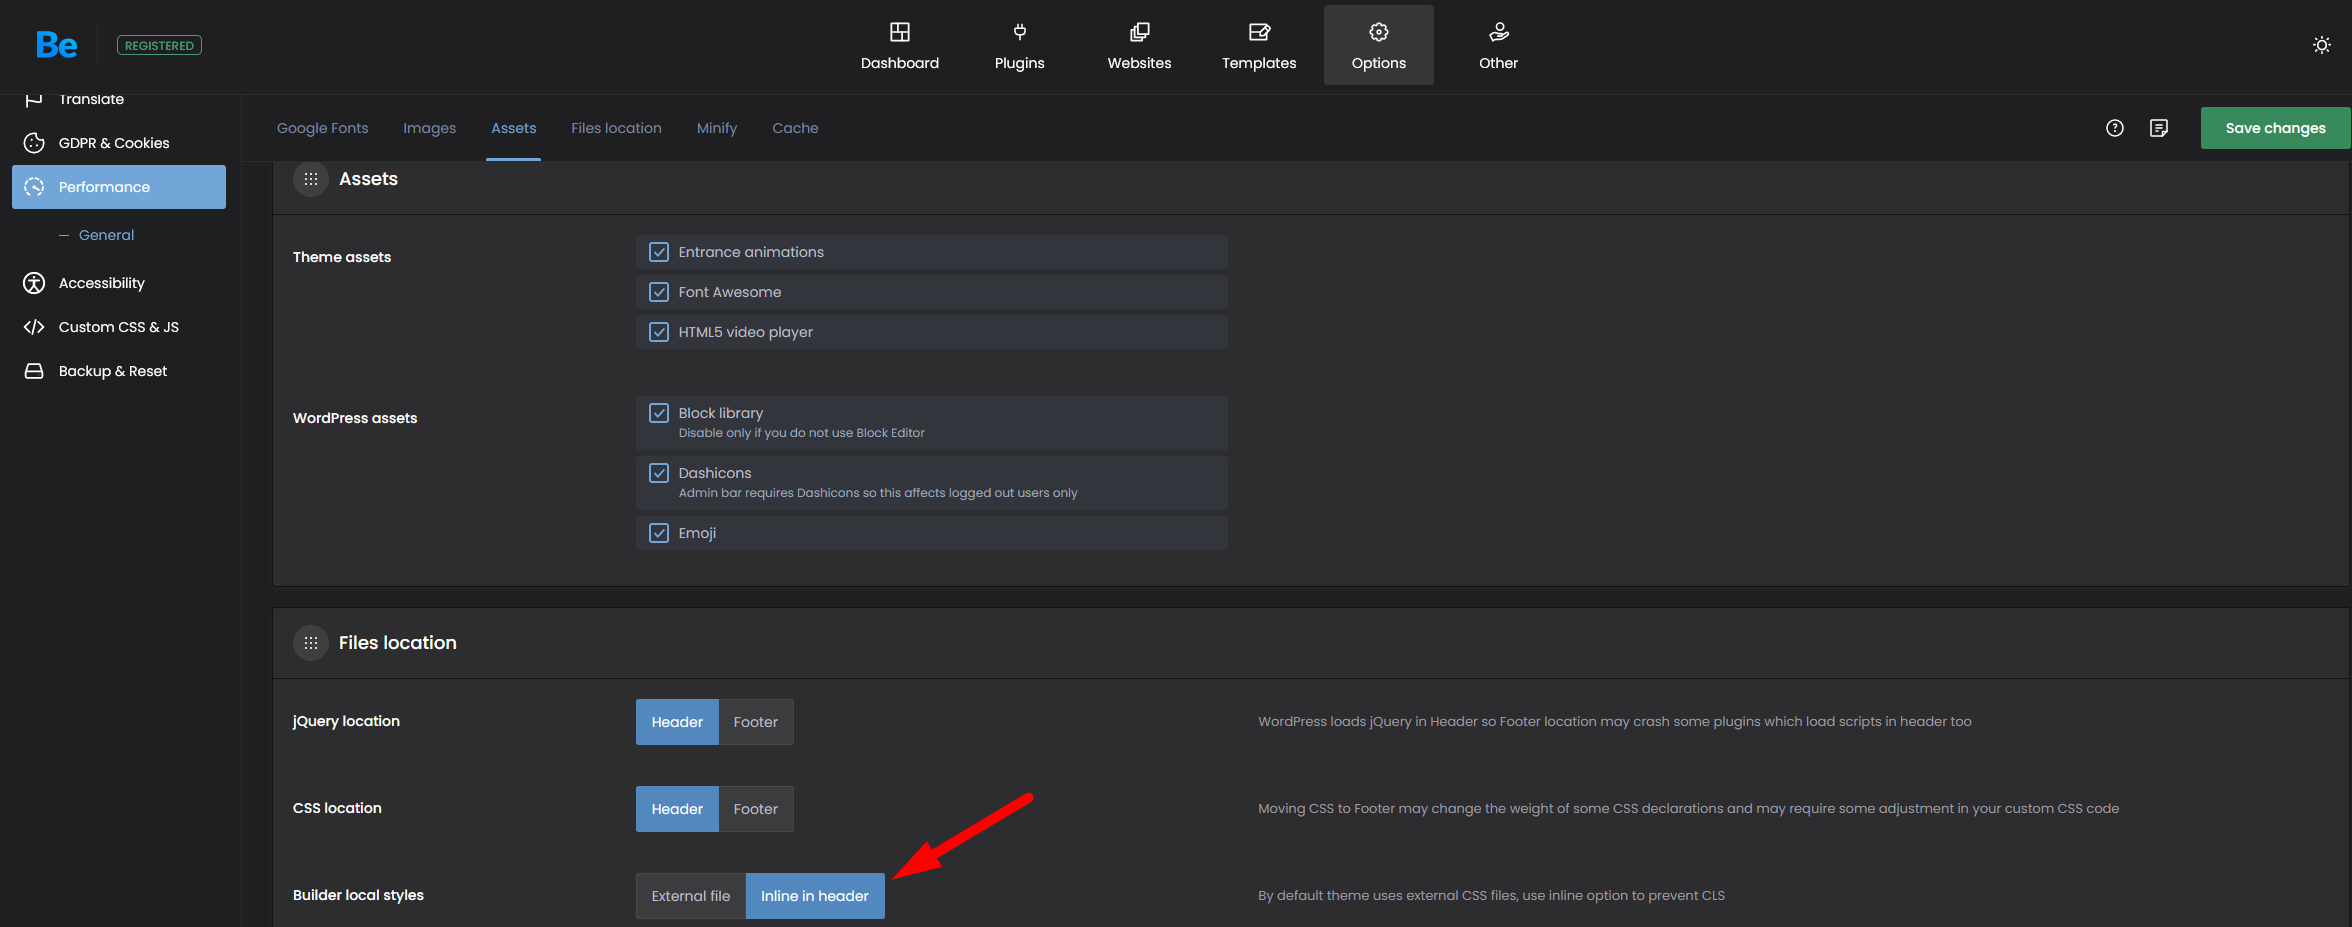The width and height of the screenshot is (2352, 927).
Task: Click the Theme assets label
Action: [x=342, y=257]
